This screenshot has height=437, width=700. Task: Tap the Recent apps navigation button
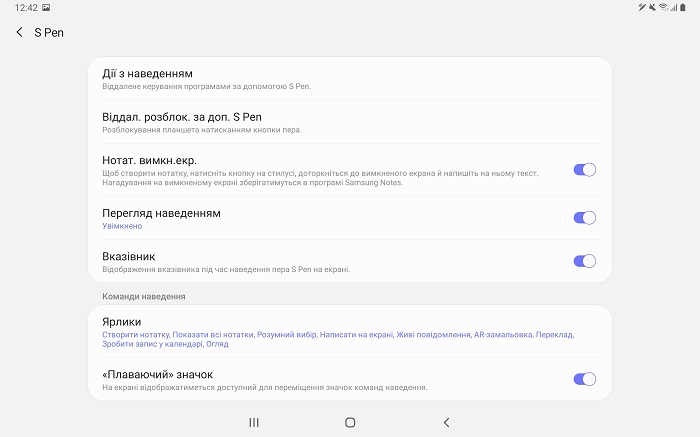point(254,423)
